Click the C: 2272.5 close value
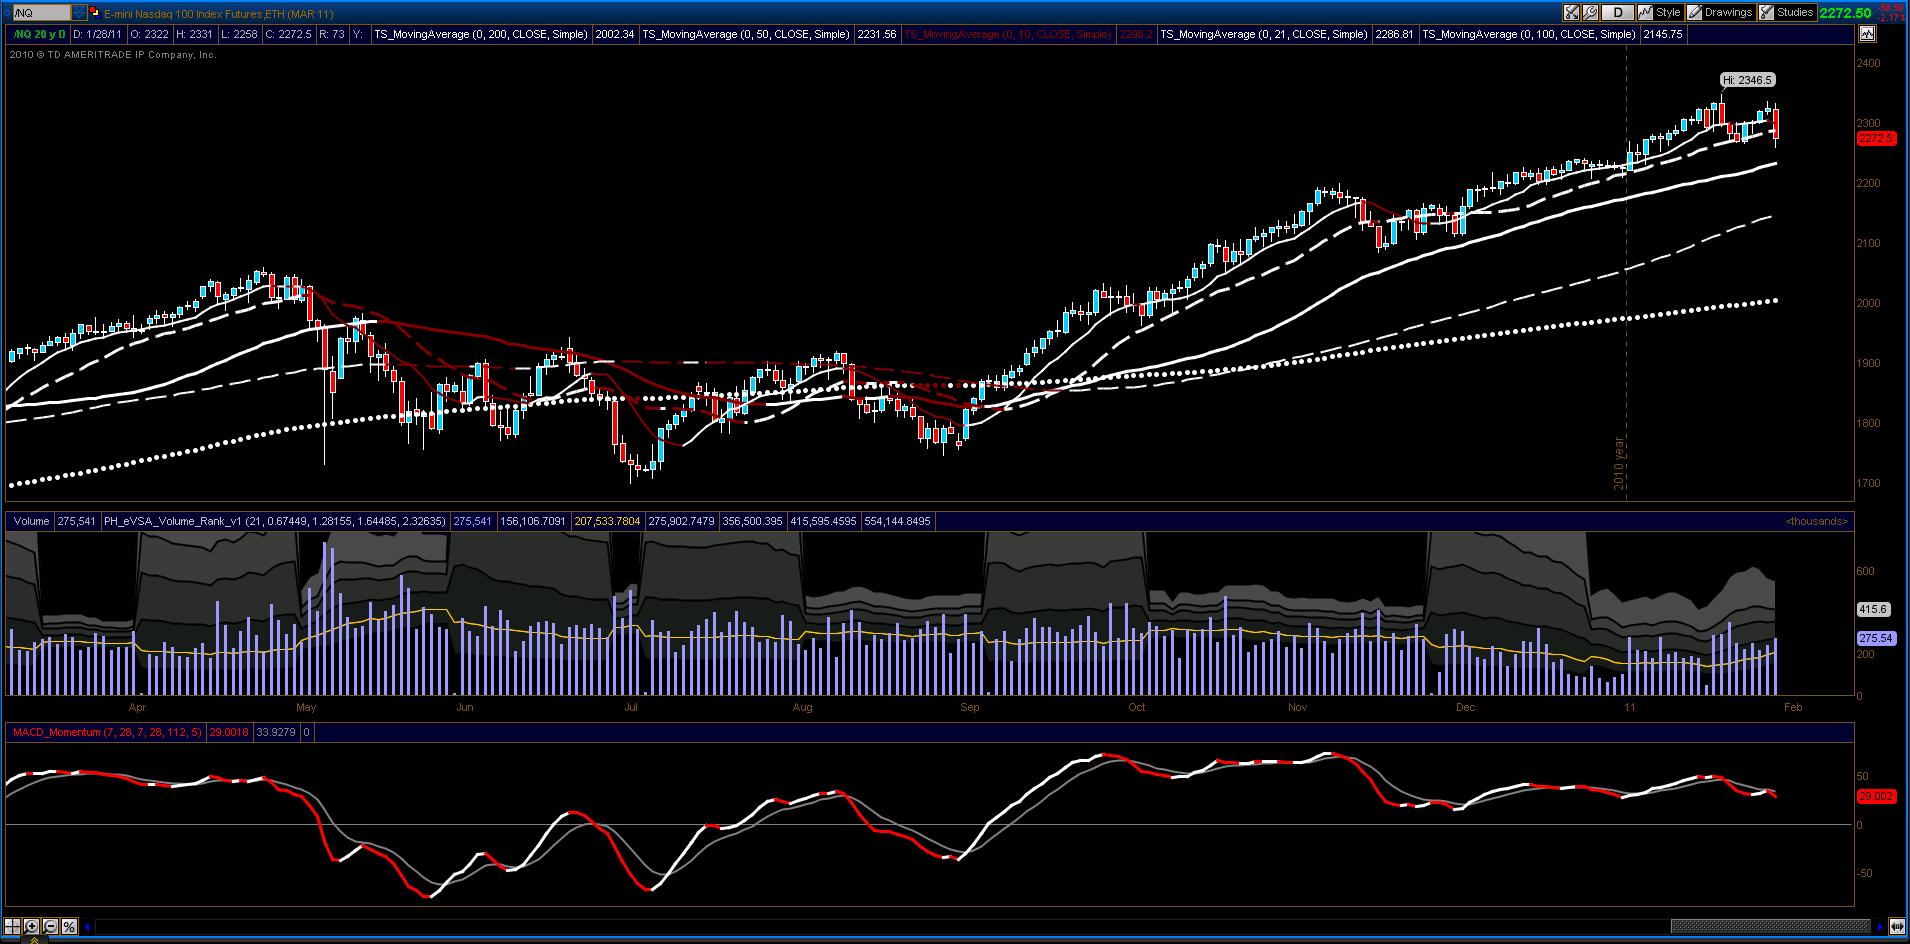The image size is (1910, 944). pyautogui.click(x=289, y=34)
